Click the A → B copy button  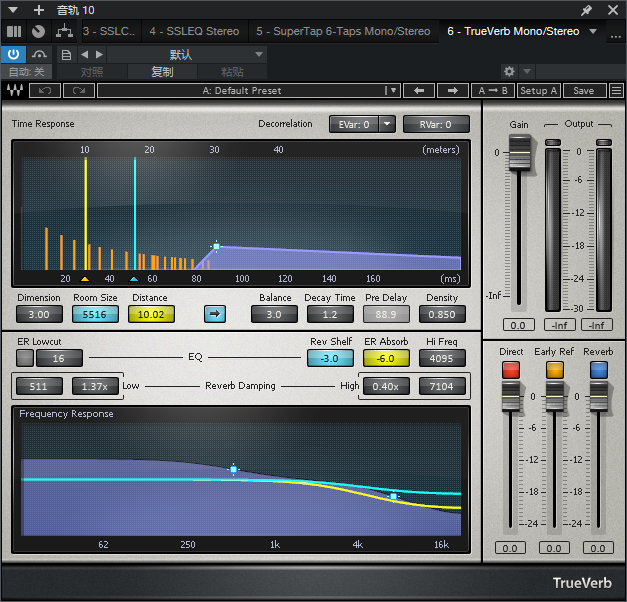click(x=493, y=91)
